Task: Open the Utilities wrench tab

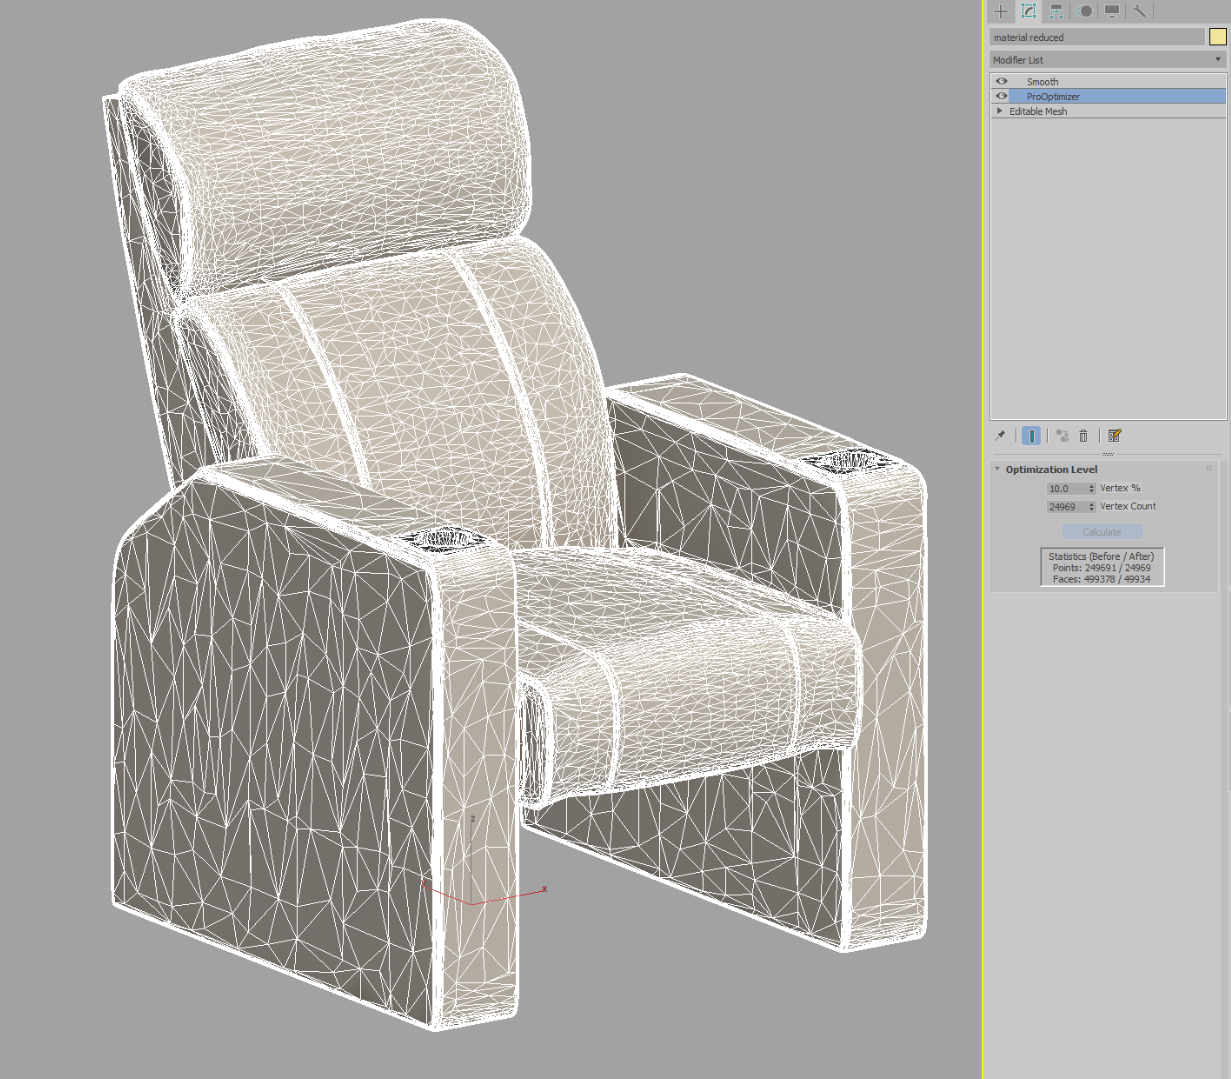Action: click(1139, 11)
